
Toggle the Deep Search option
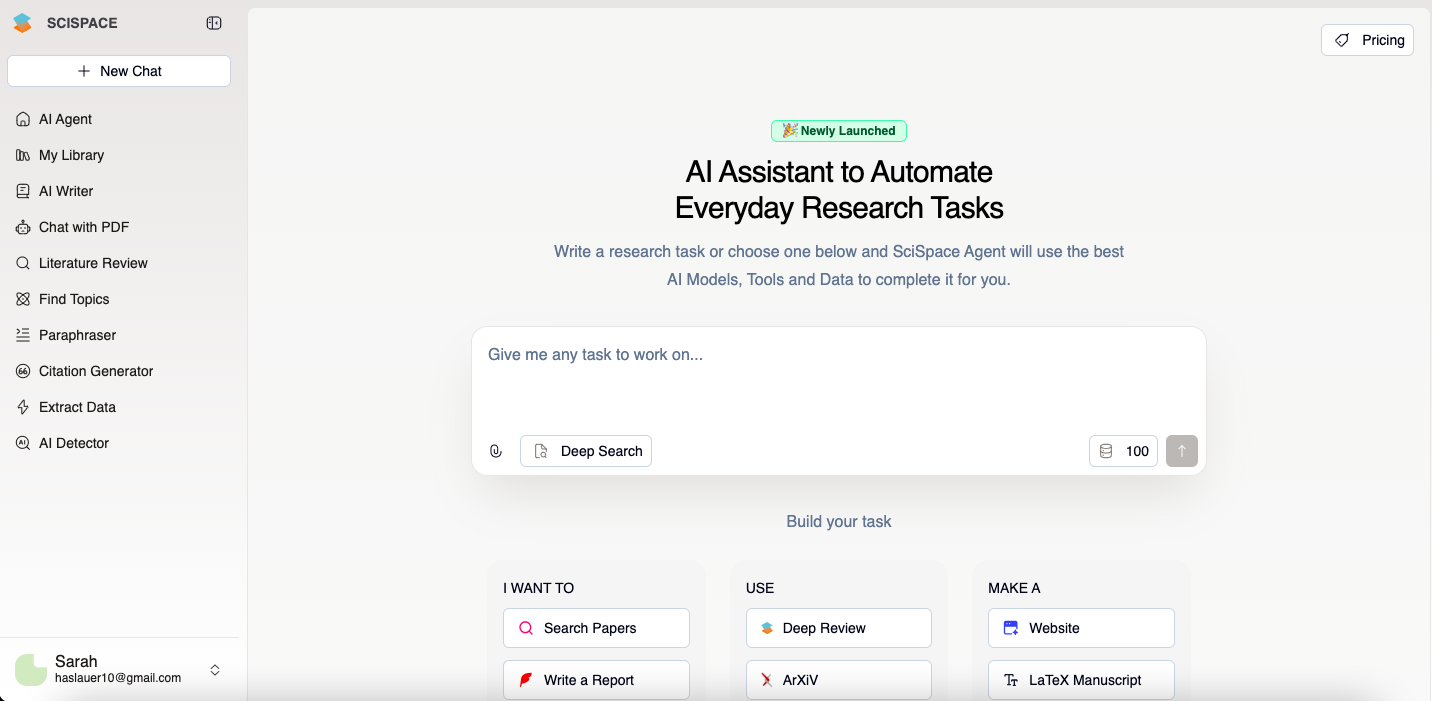(x=586, y=451)
